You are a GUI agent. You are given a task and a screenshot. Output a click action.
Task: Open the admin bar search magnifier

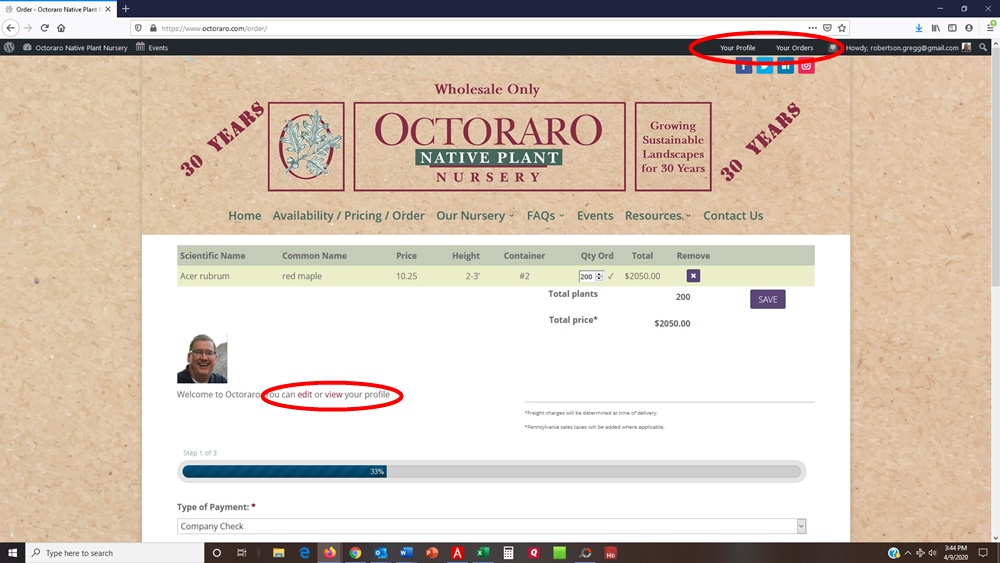click(983, 47)
